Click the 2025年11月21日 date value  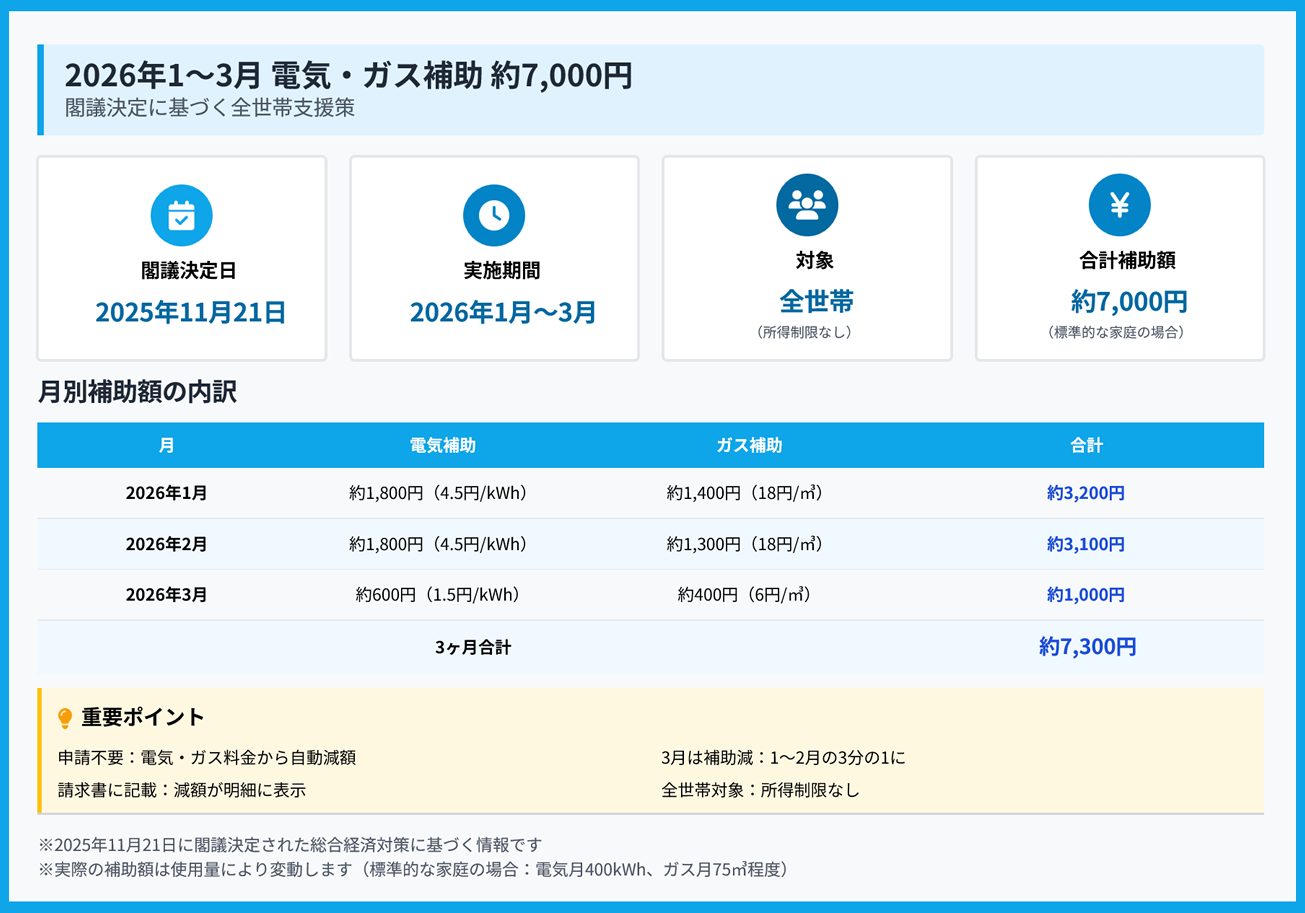pos(190,312)
